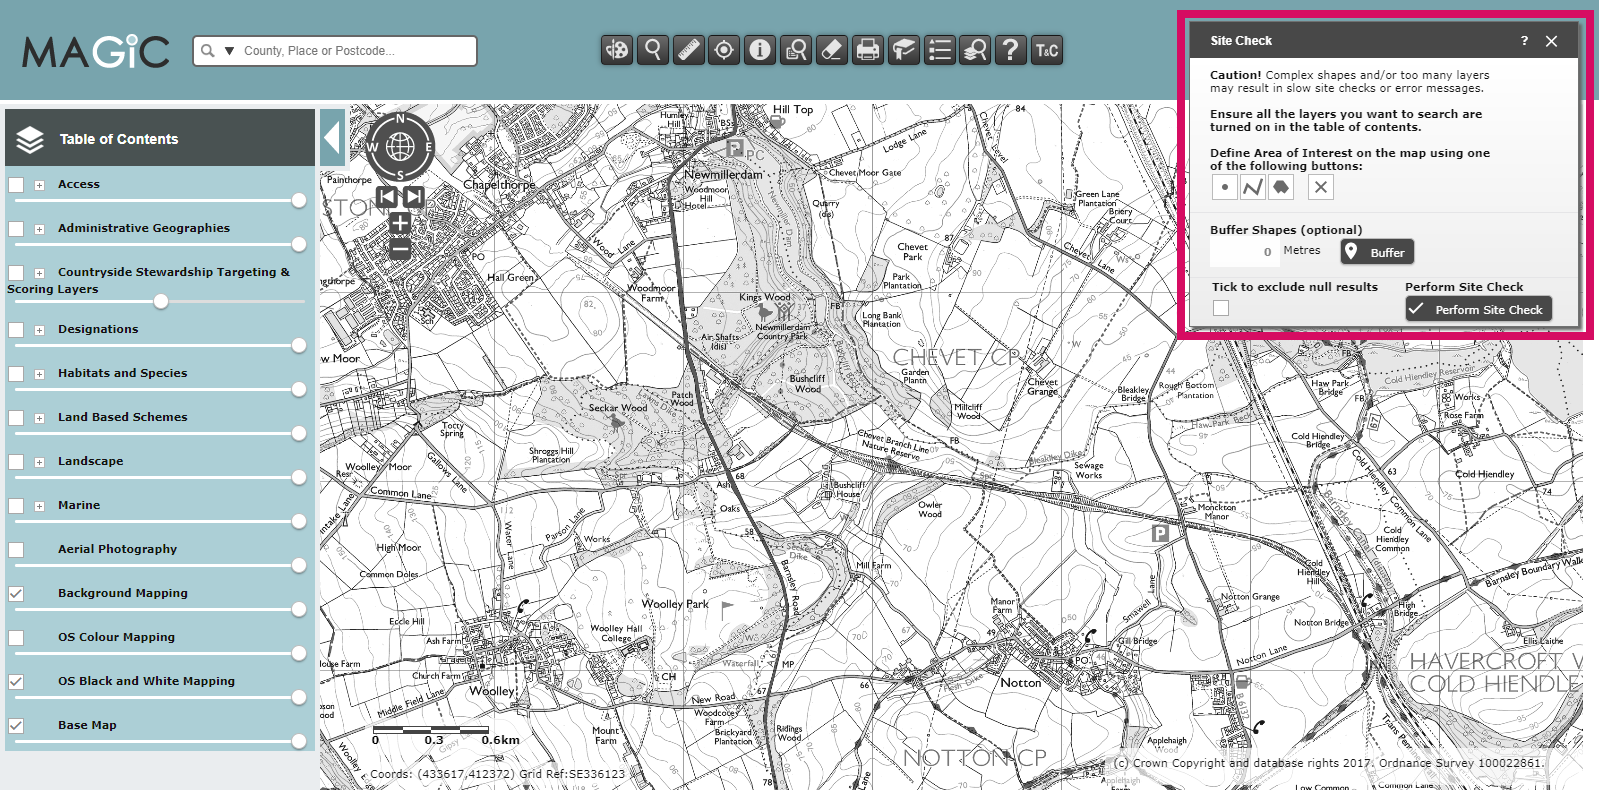
Task: Tick the Access layer checkbox
Action: (x=16, y=185)
